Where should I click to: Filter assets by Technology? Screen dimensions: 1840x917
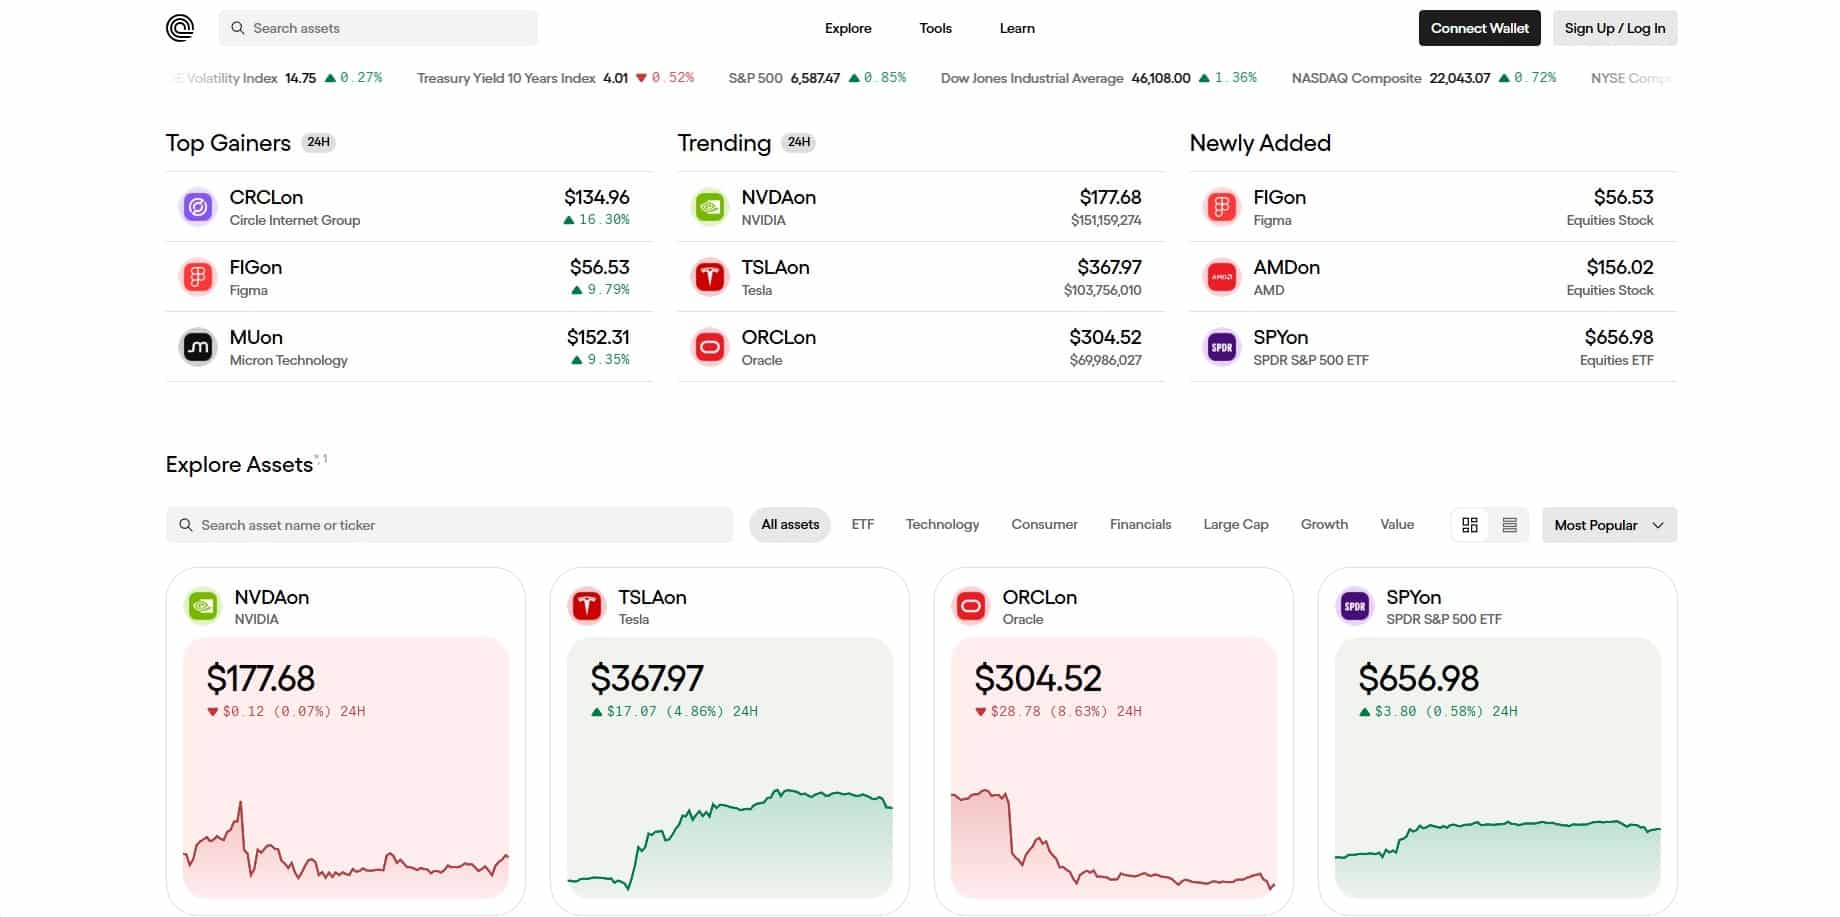click(x=942, y=525)
